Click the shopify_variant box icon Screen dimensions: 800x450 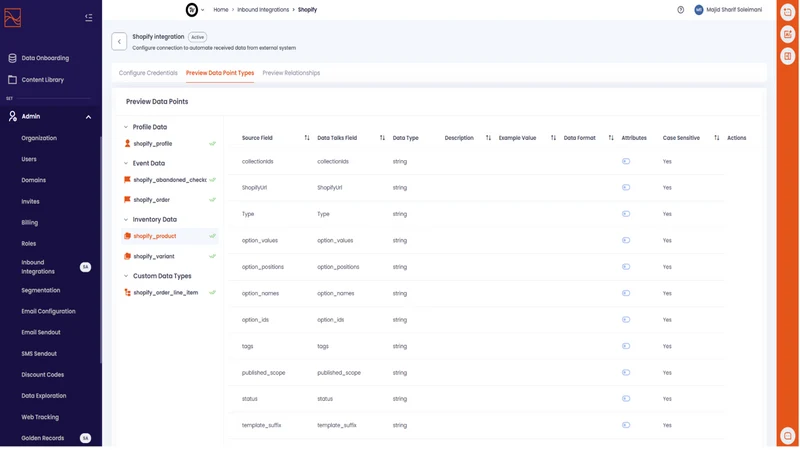pos(128,256)
